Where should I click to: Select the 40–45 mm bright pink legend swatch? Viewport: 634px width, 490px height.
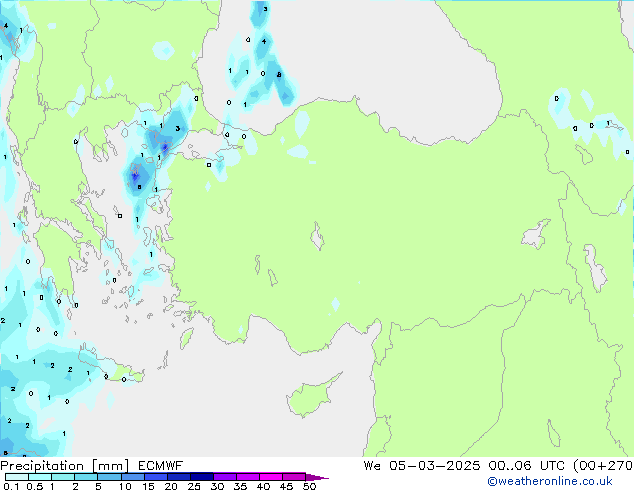click(x=271, y=477)
